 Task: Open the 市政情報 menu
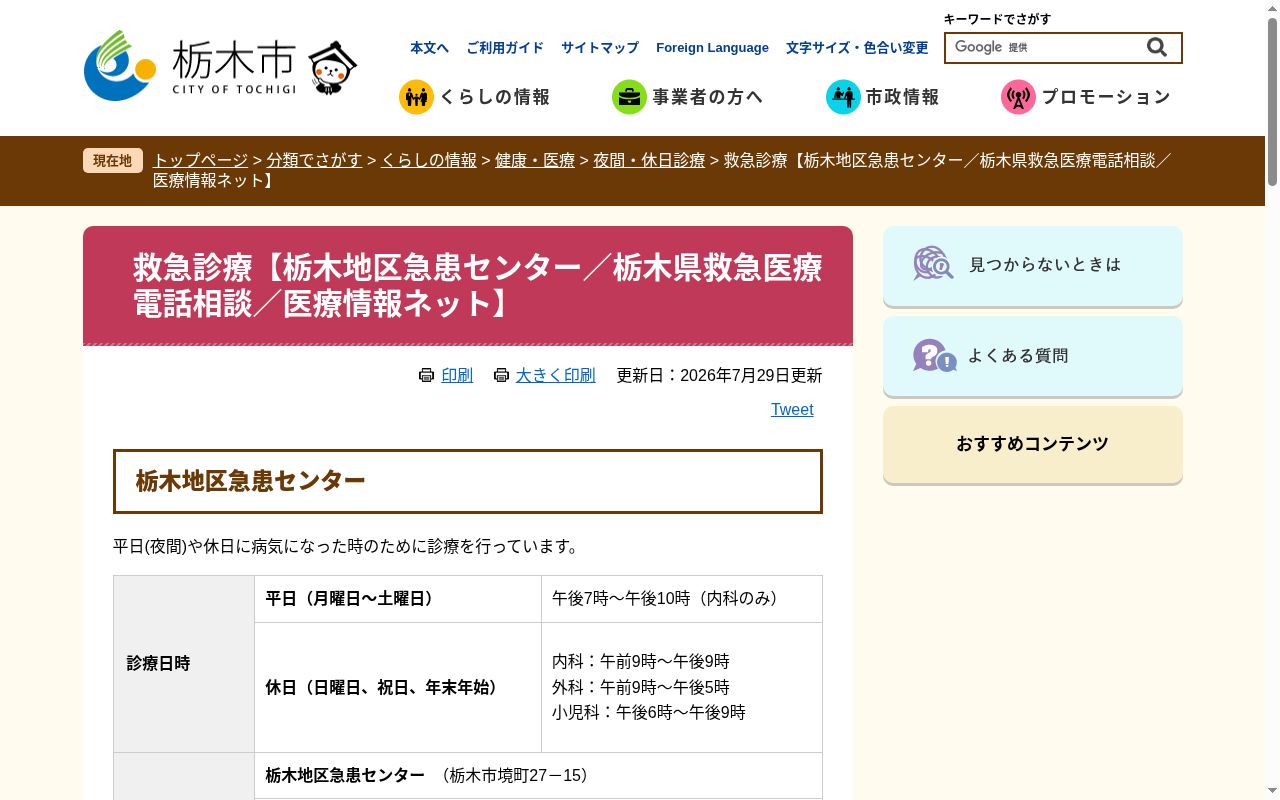click(x=883, y=97)
